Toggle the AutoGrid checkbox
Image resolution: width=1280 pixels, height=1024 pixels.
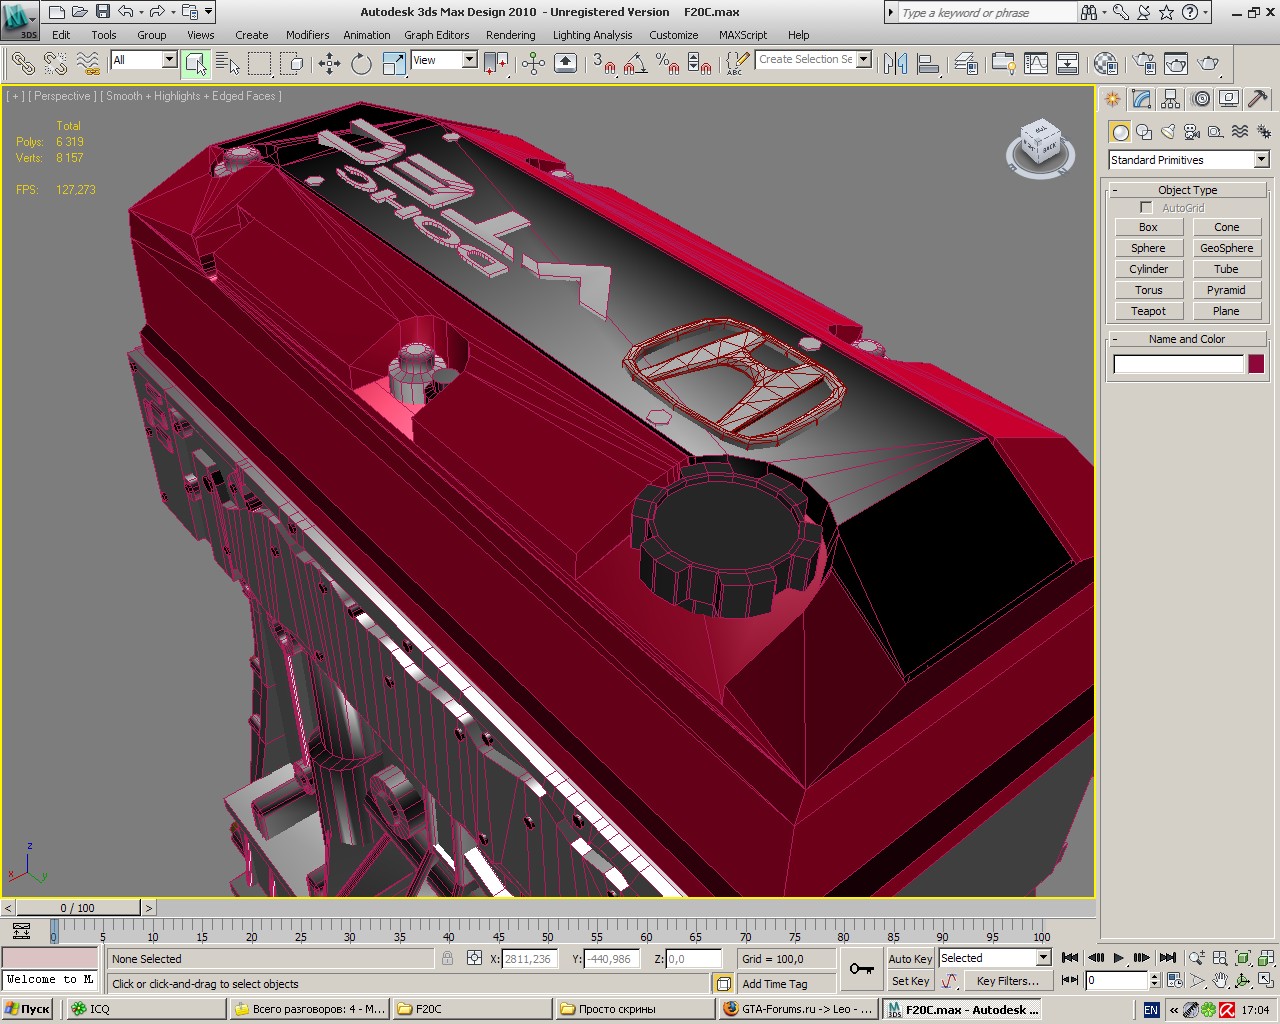click(1146, 208)
